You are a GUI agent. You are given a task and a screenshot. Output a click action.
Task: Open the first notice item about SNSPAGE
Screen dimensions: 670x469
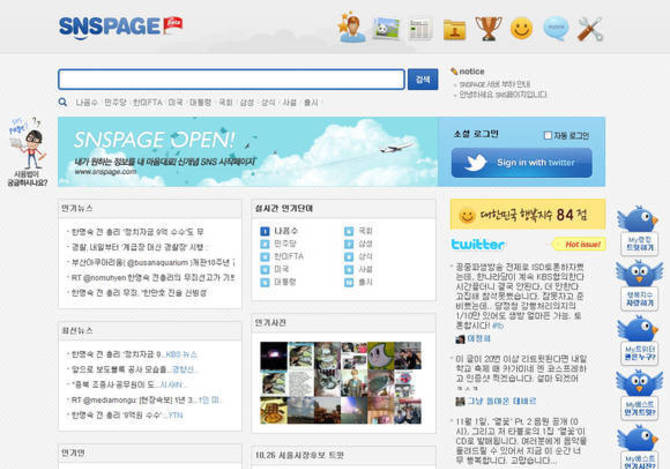click(494, 84)
